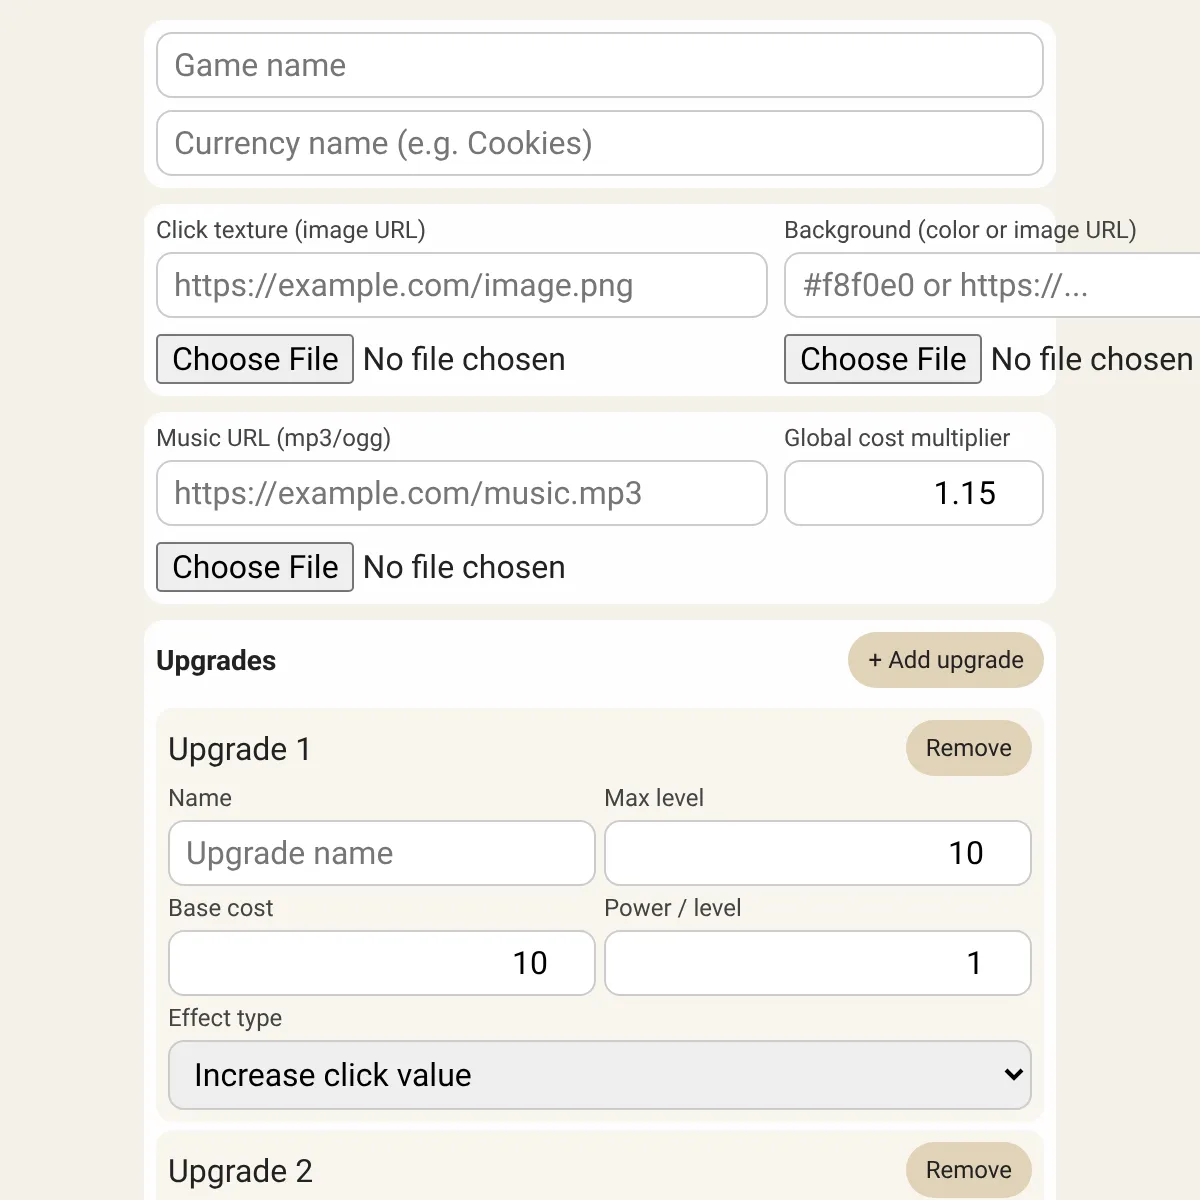Choose File for the click texture
The height and width of the screenshot is (1200, 1200).
255,359
